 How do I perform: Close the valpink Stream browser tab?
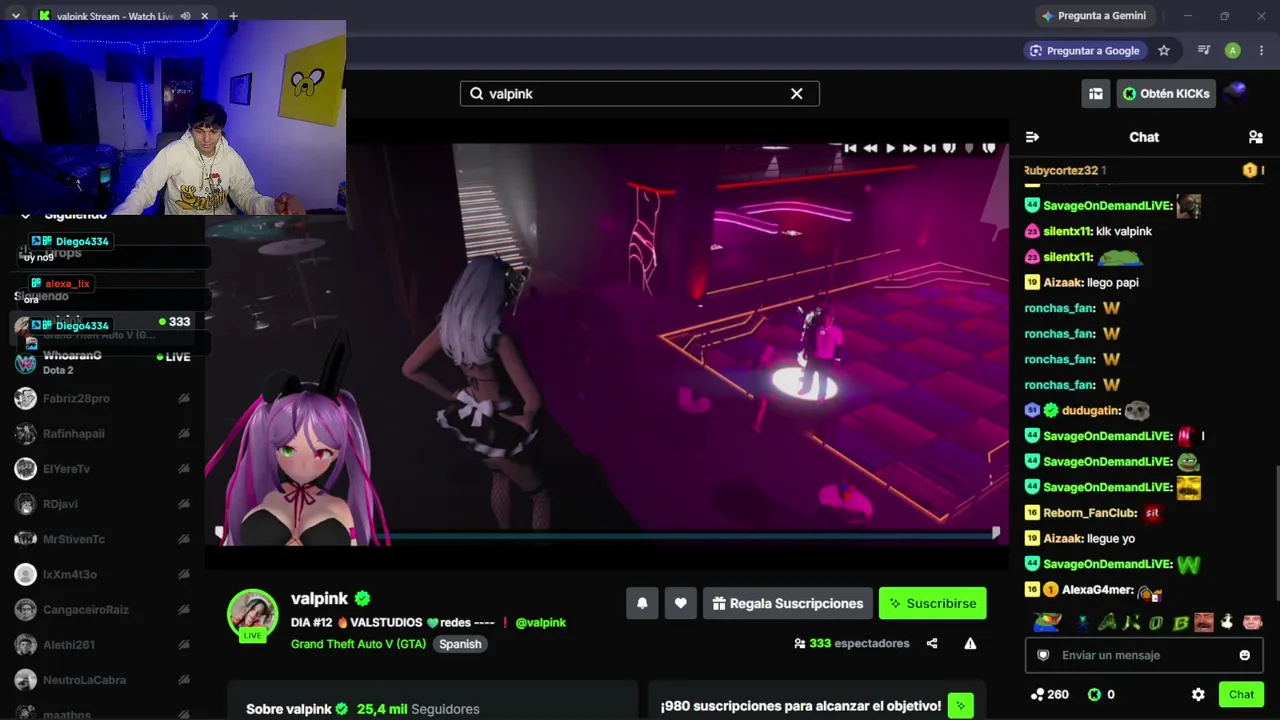205,16
